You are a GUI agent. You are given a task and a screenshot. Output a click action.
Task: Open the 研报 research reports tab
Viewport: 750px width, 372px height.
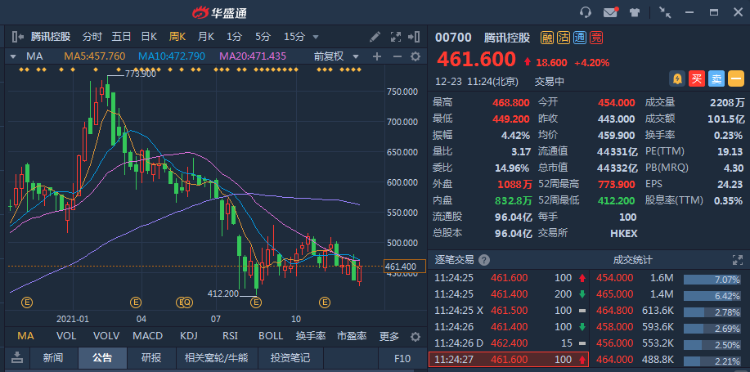pyautogui.click(x=151, y=358)
